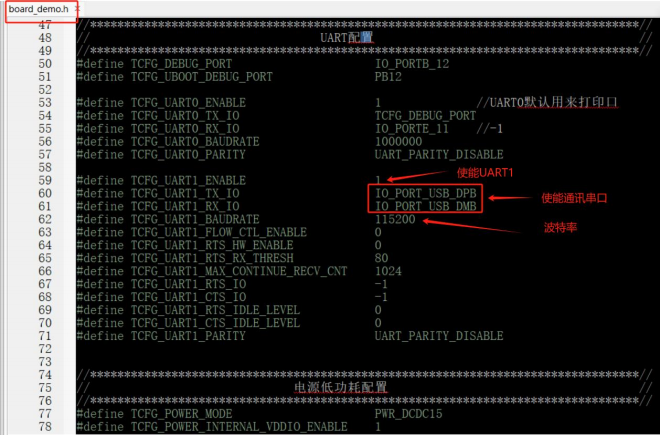Click the TCFG_UART1_RTS_RX_THRESH macro name
660x435 pixels.
coord(212,258)
